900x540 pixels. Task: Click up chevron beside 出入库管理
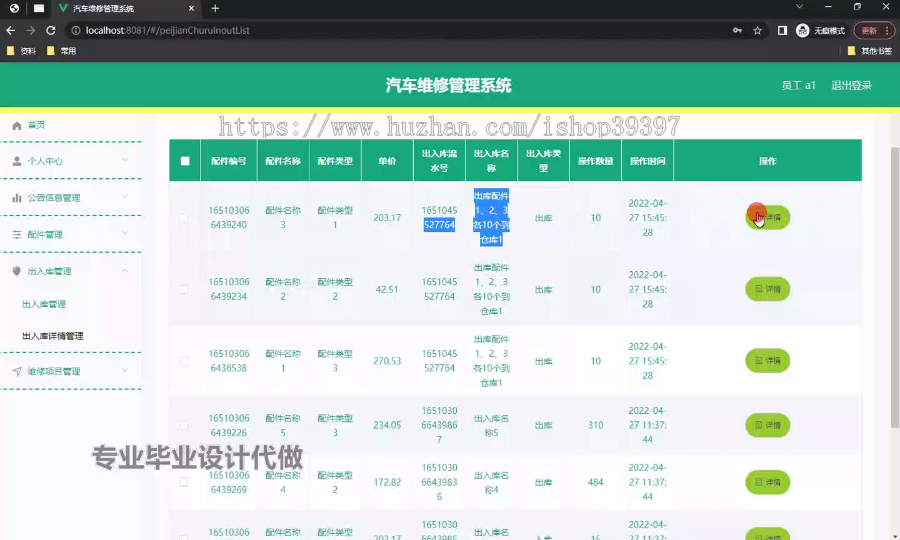125,270
